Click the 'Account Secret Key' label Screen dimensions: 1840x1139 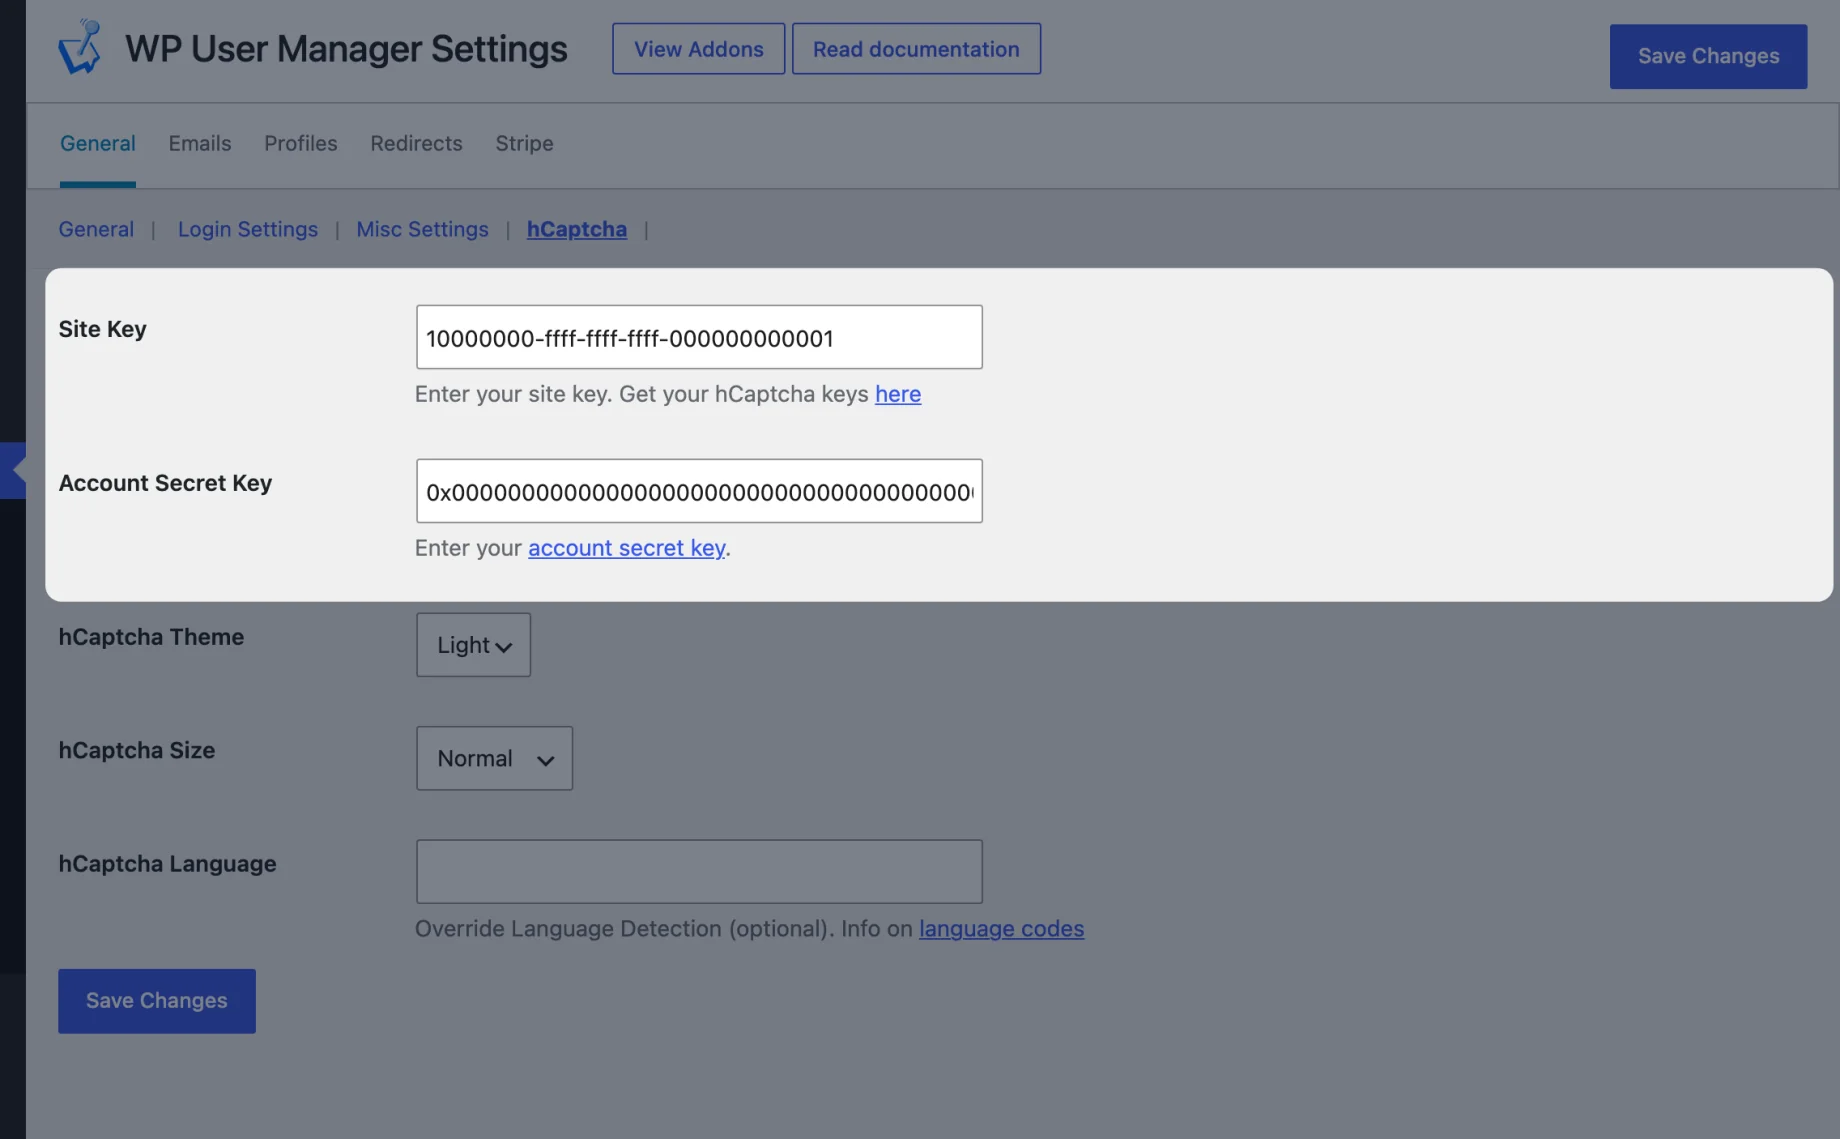tap(165, 483)
